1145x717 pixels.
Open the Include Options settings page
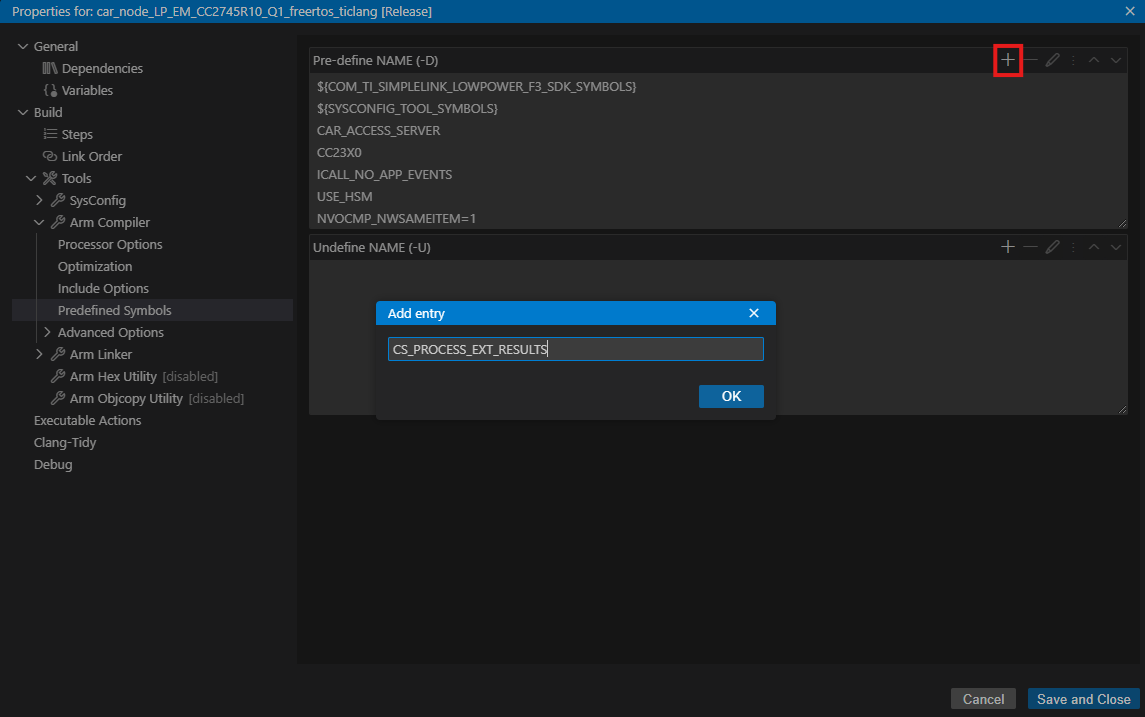102,288
